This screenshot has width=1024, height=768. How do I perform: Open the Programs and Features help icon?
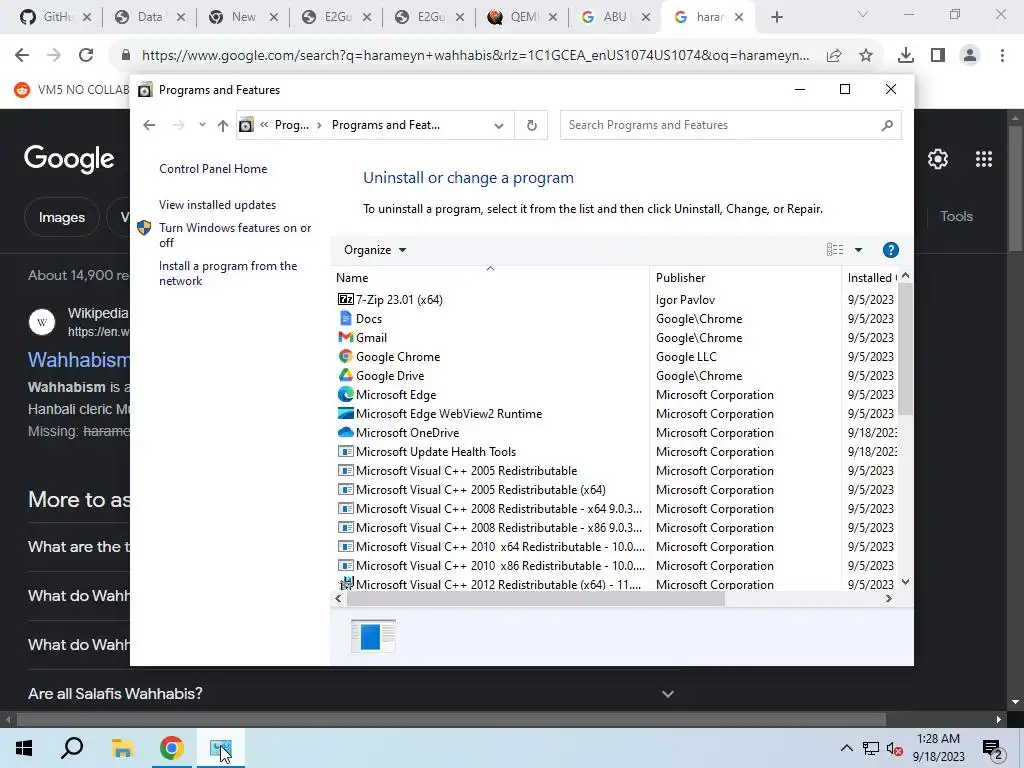(890, 249)
